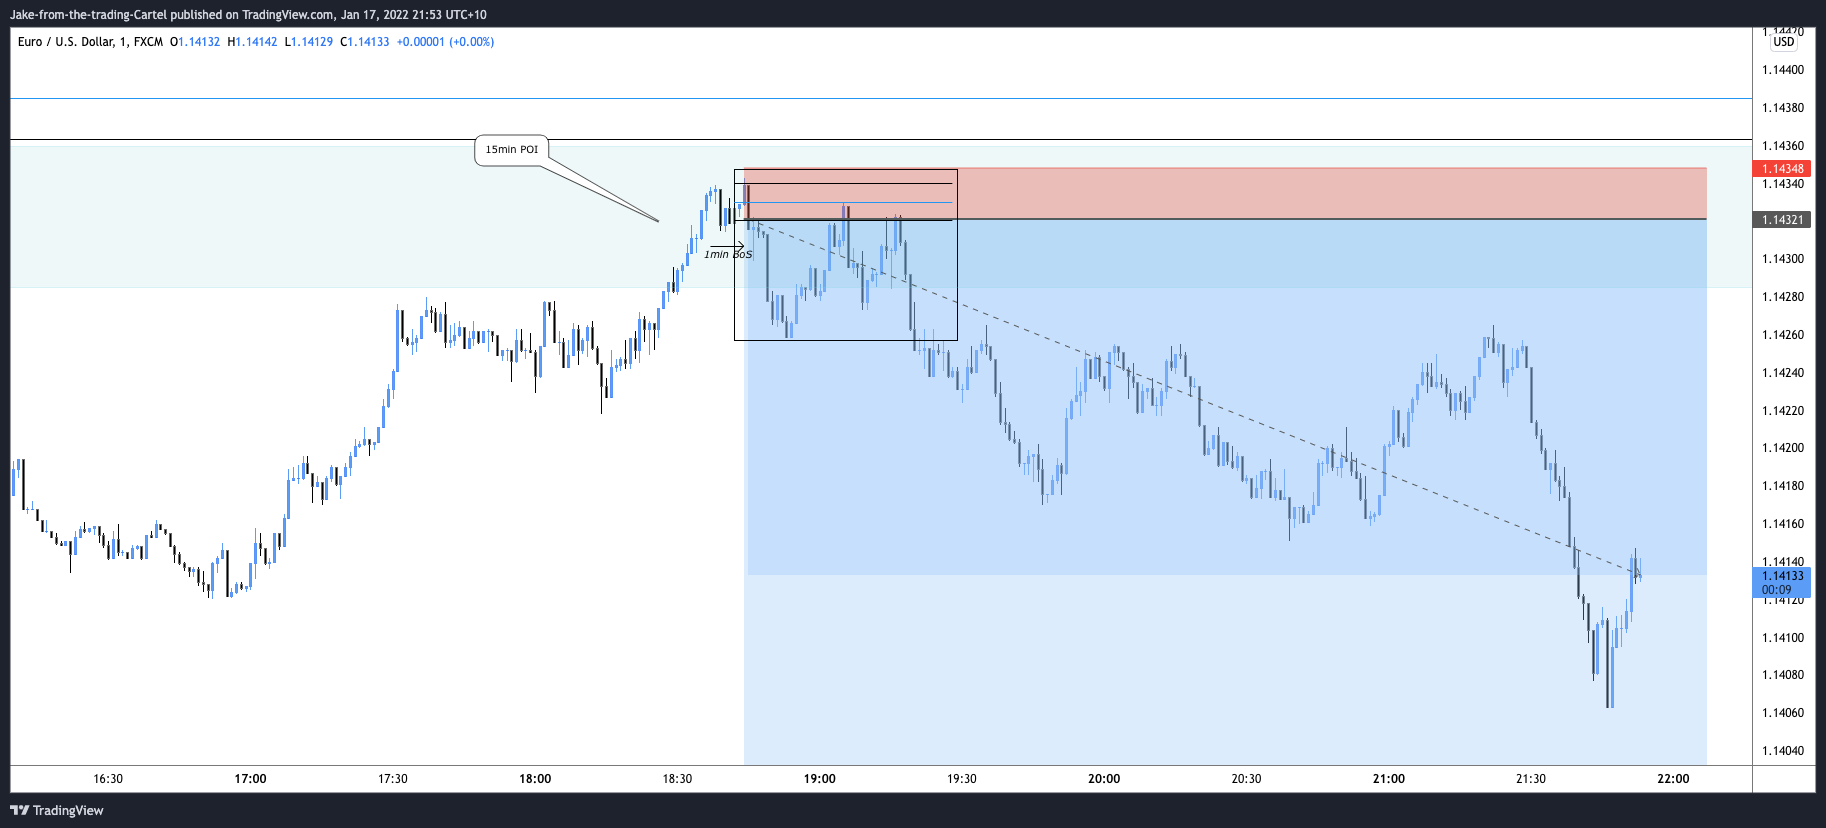The width and height of the screenshot is (1826, 828).
Task: Click the 1.14400 price axis label
Action: click(1783, 70)
